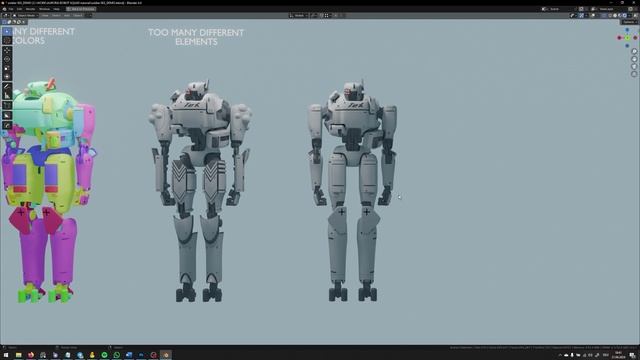
Task: Toggle perspective/orthographic gizmo button
Action: click(x=634, y=74)
